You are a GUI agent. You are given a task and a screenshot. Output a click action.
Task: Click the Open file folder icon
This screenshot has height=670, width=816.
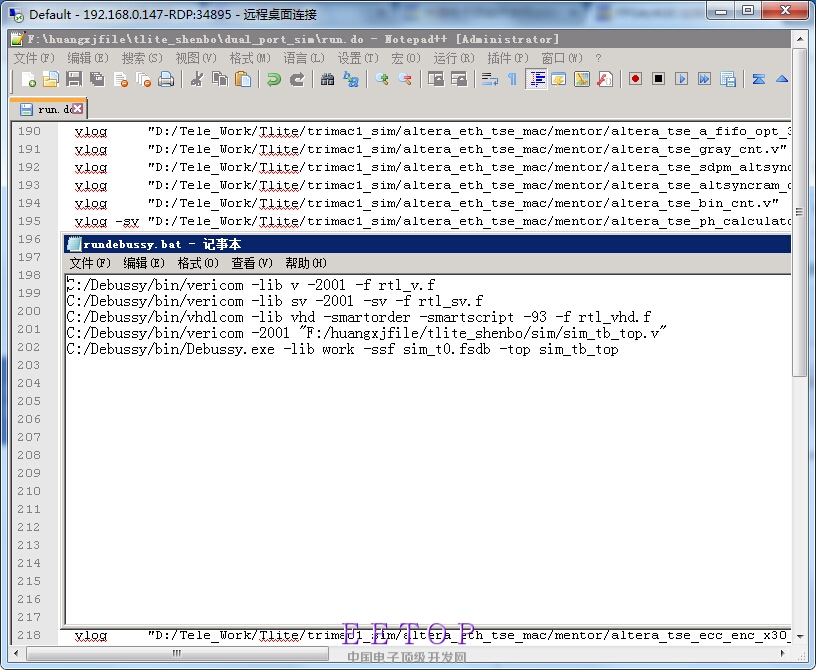[x=50, y=79]
